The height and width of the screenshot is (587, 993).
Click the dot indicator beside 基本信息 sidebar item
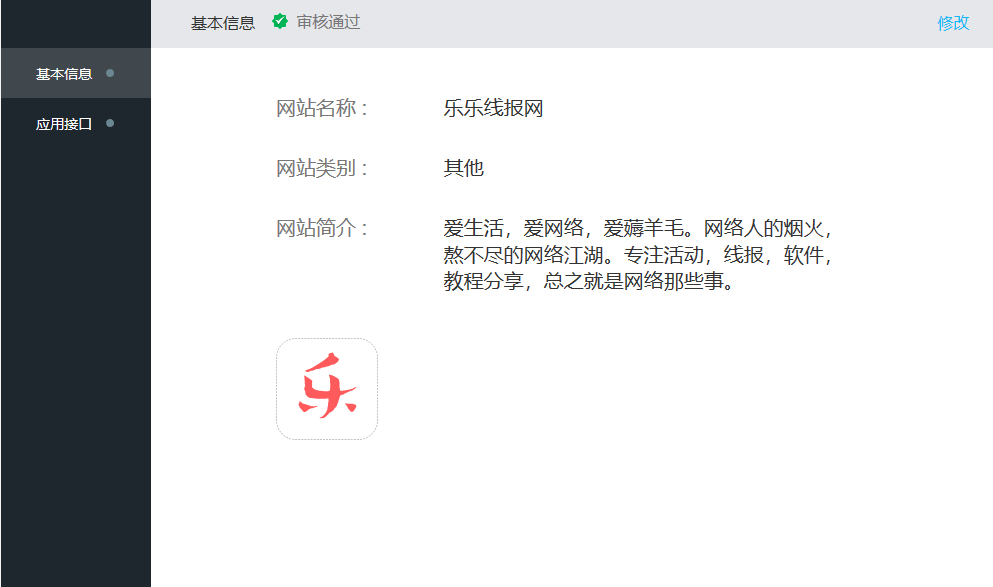coord(110,73)
